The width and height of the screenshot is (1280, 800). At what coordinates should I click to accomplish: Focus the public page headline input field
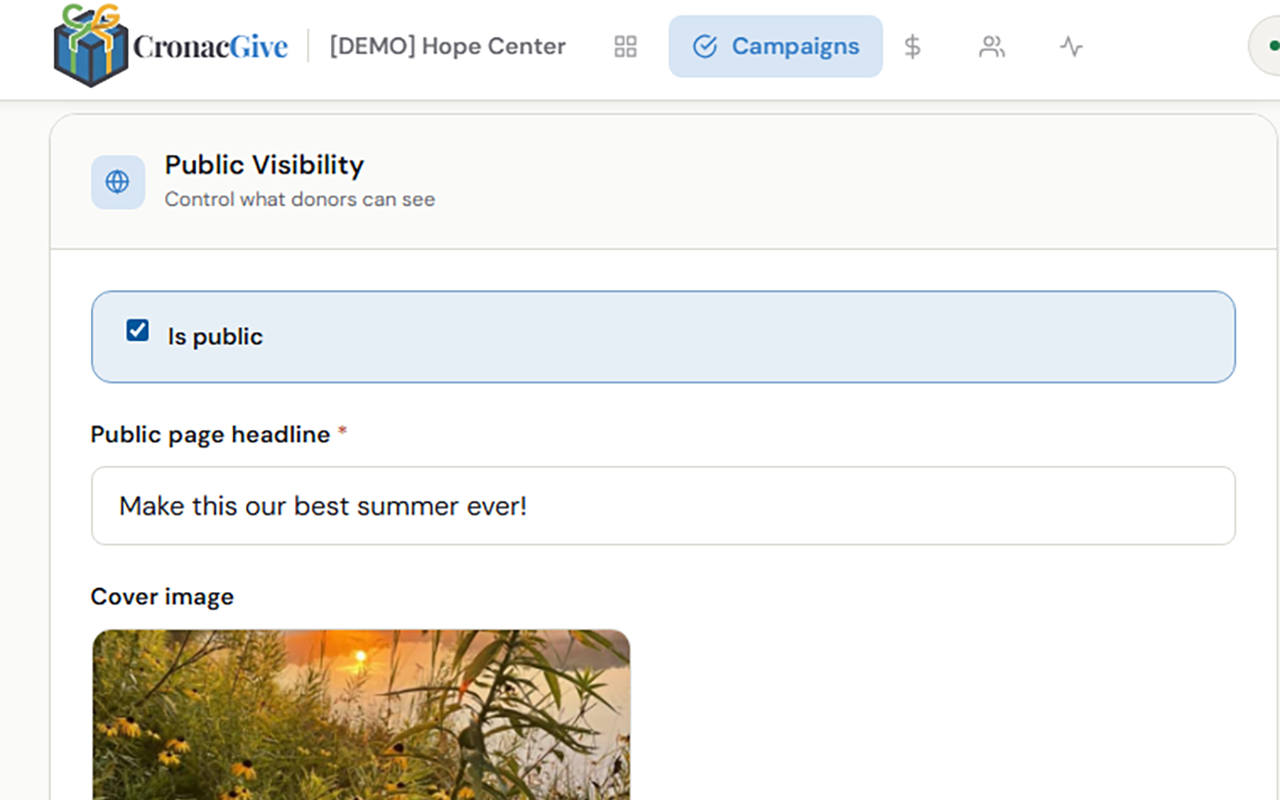(663, 505)
